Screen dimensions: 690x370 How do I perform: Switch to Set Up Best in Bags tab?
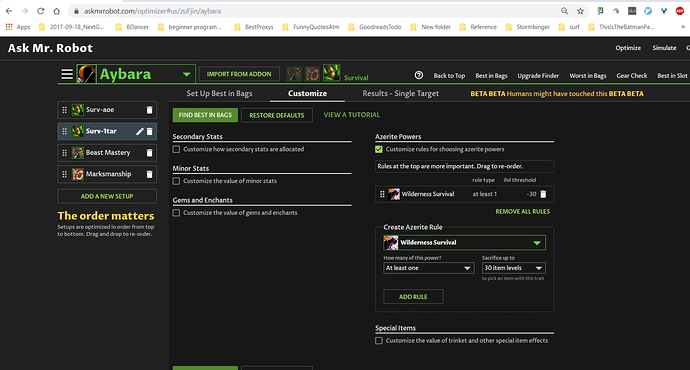point(219,93)
